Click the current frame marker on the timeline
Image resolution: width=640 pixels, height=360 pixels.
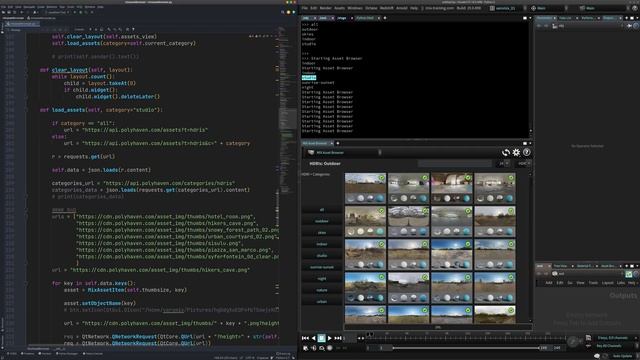[x=369, y=334]
